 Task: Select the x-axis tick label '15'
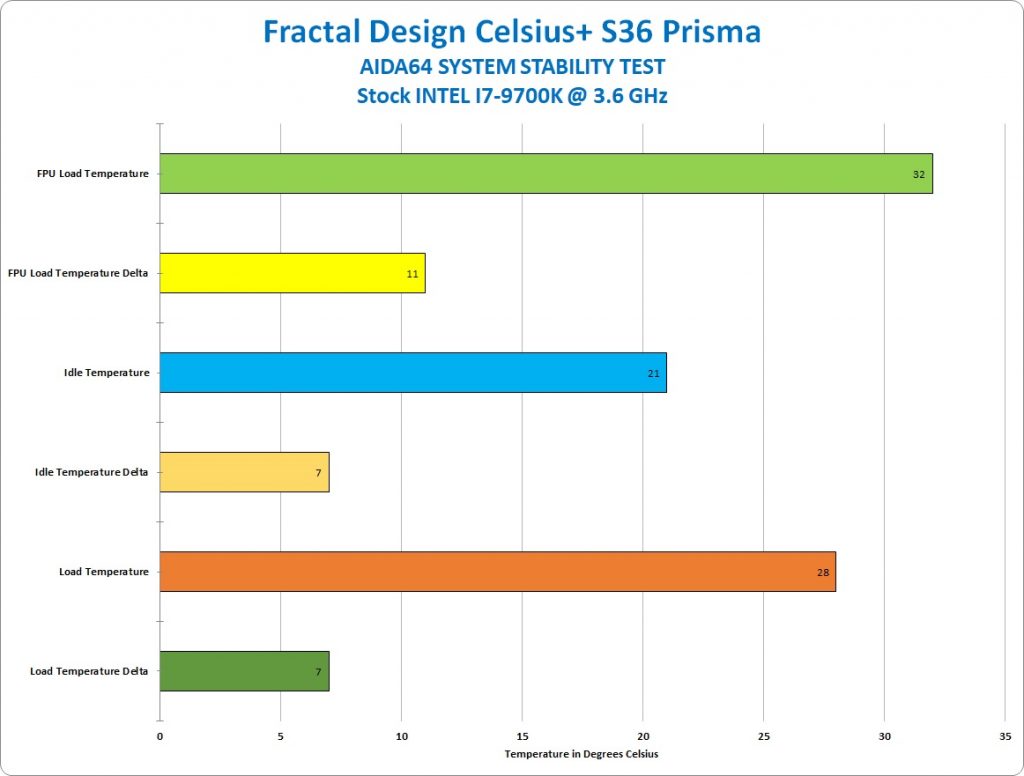pyautogui.click(x=522, y=737)
